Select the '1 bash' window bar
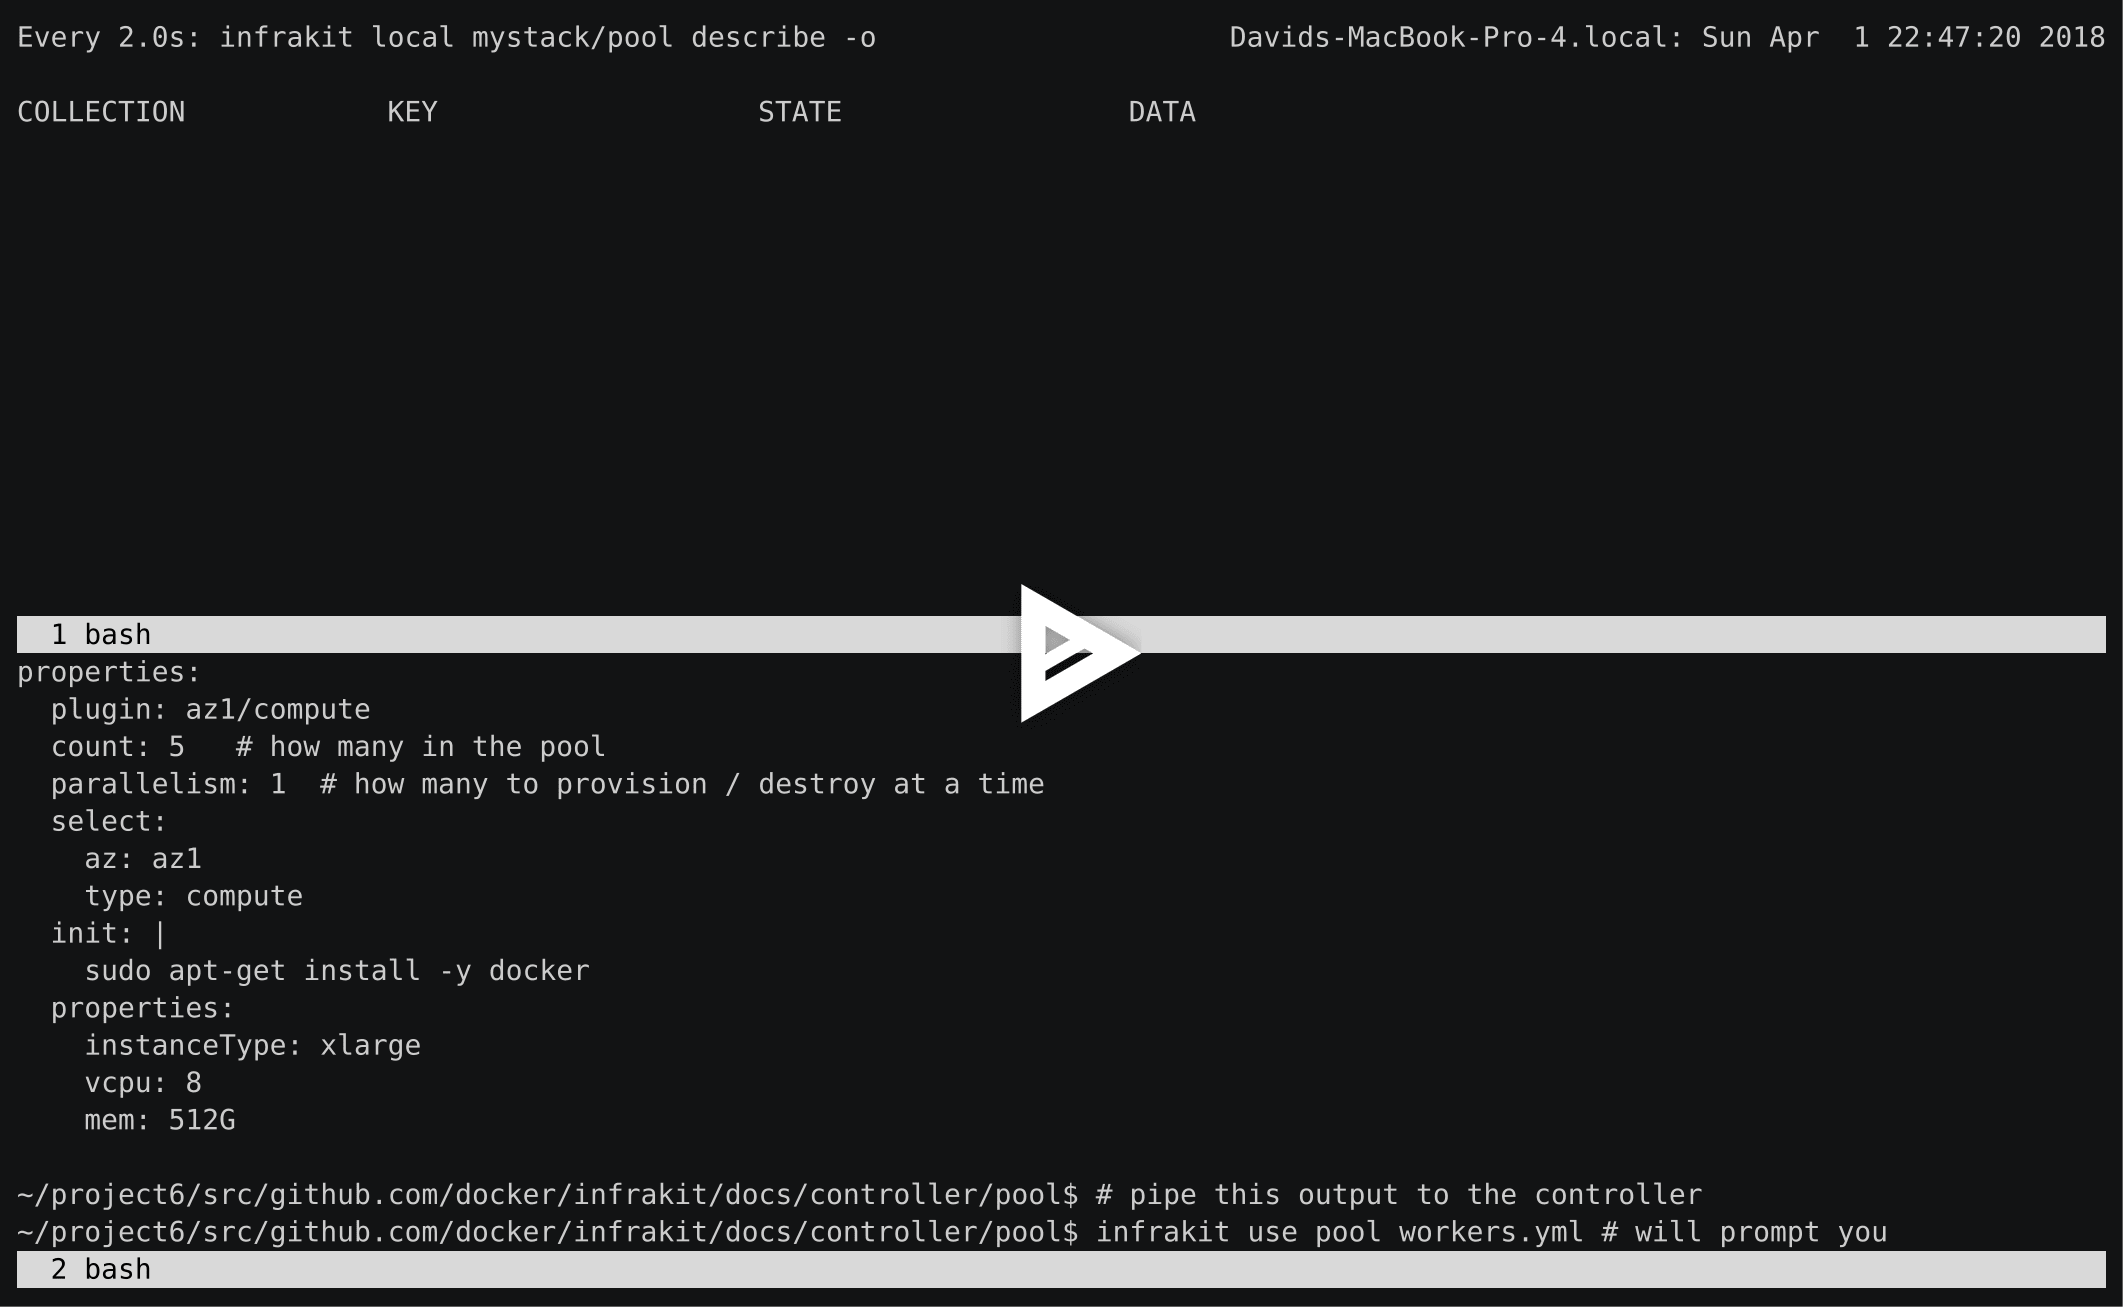This screenshot has width=2123, height=1307. [1061, 635]
